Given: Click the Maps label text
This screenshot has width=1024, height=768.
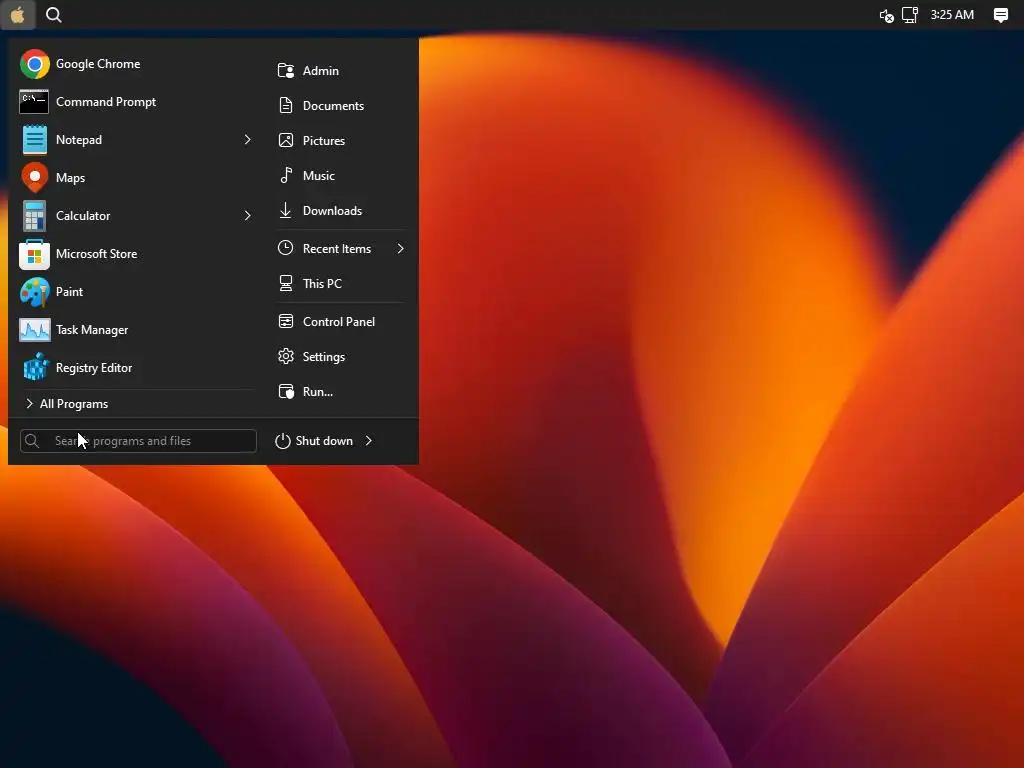Looking at the screenshot, I should [x=71, y=178].
